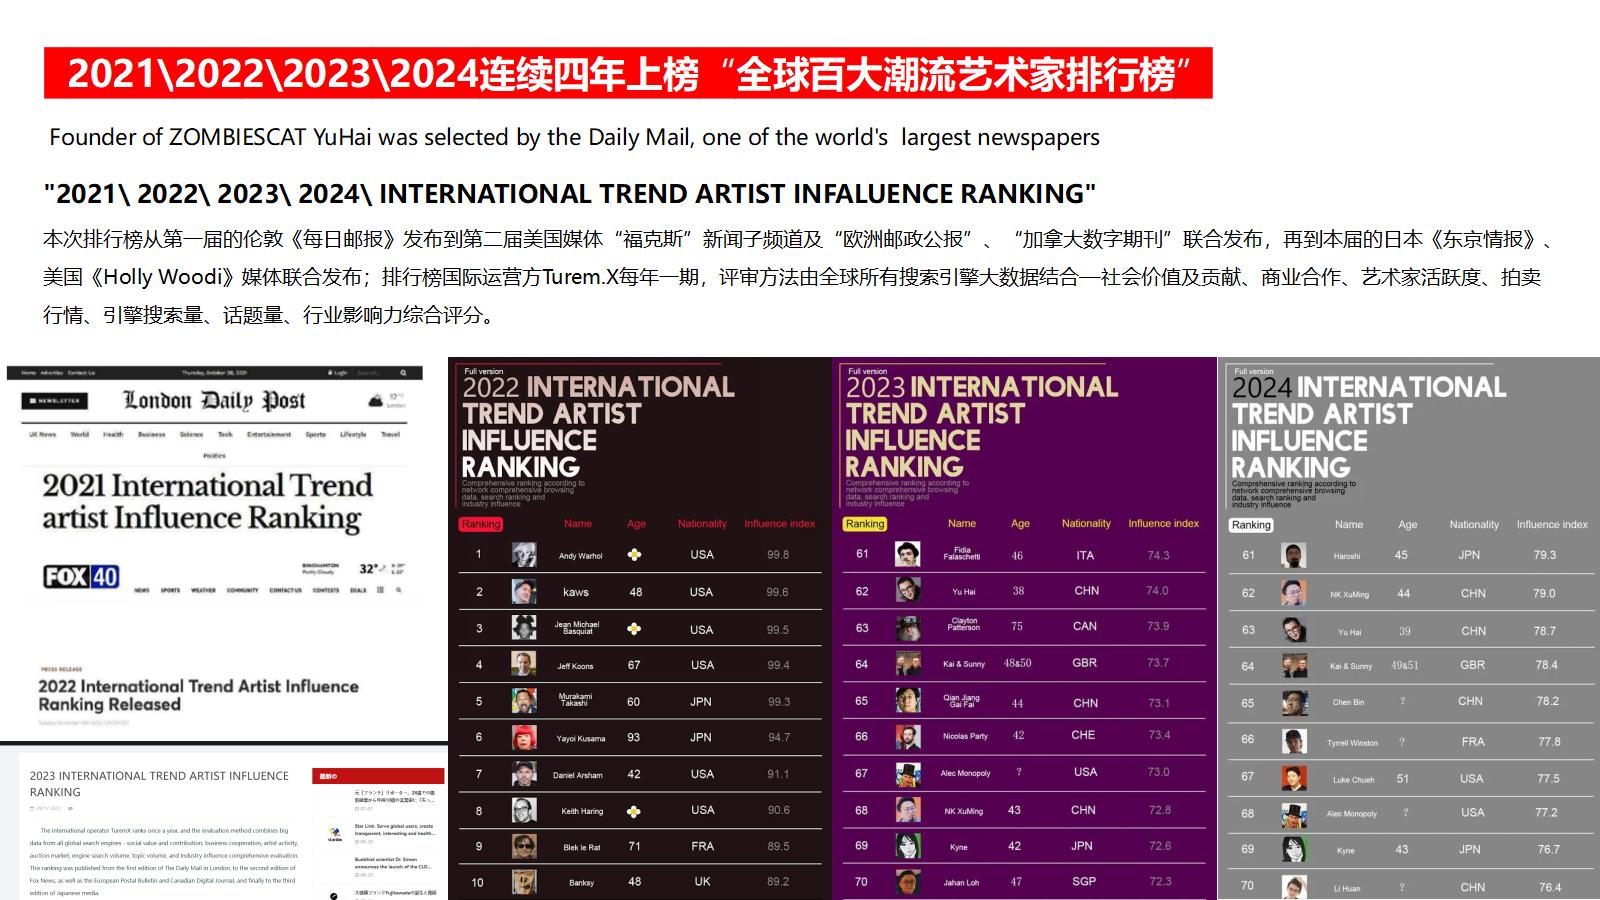Click Yu Hai's influence index 74.0 in the 2023 table
Screen dimensions: 1600x900
(x=1157, y=591)
